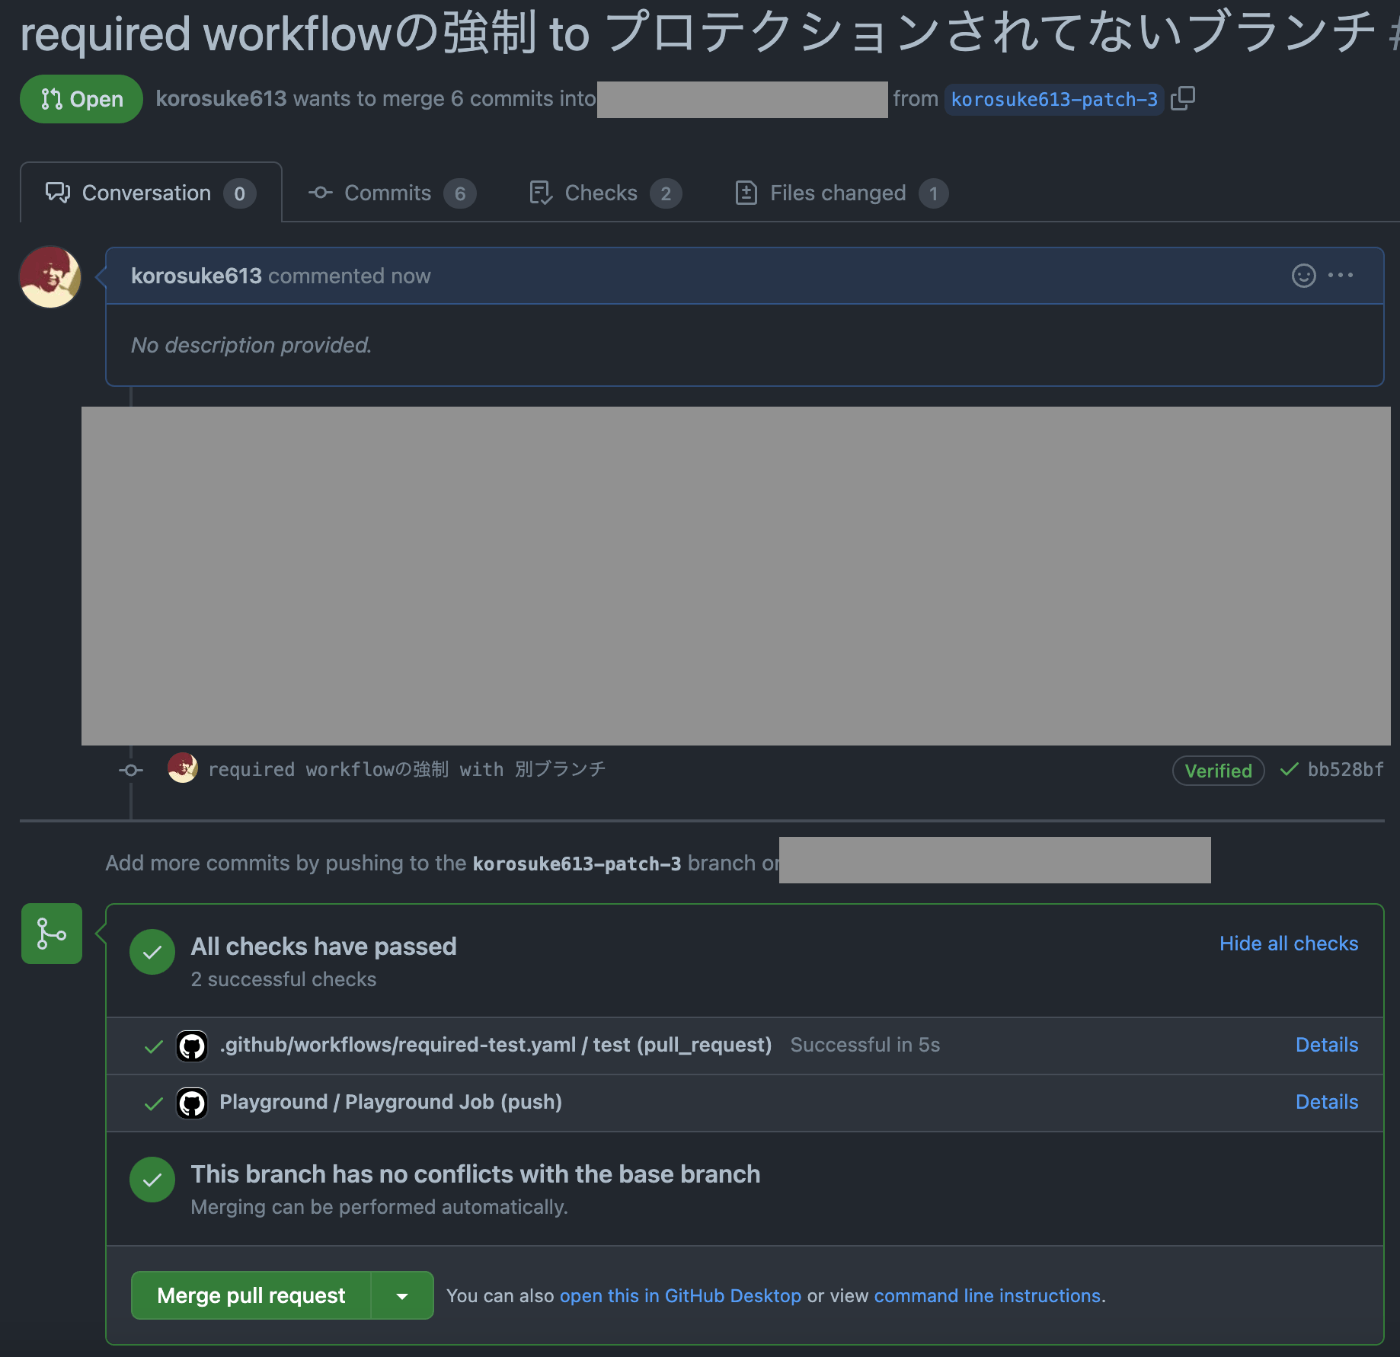Click the korosuke613-patch-3 branch label
The height and width of the screenshot is (1357, 1400).
(1054, 99)
